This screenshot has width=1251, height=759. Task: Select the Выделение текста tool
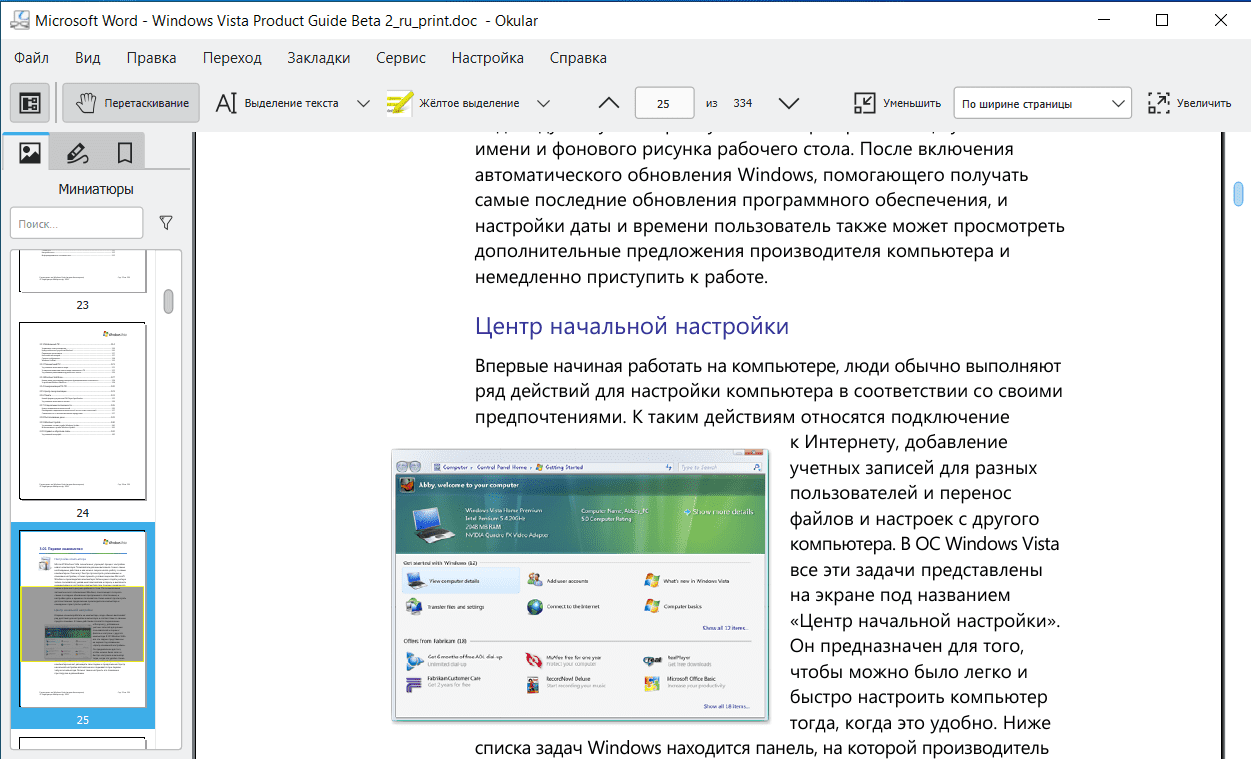pyautogui.click(x=278, y=103)
